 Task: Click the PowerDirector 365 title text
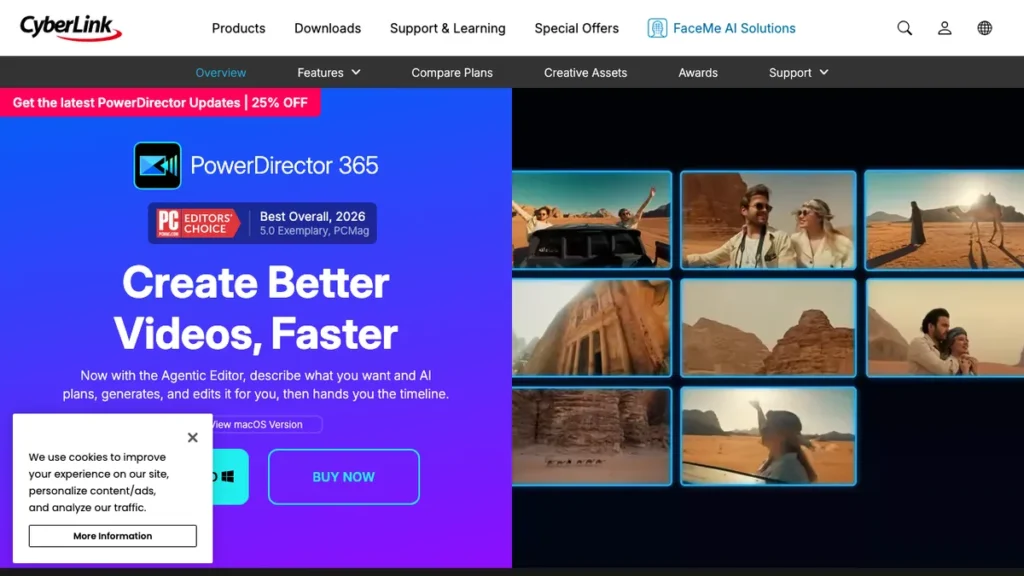pyautogui.click(x=284, y=165)
